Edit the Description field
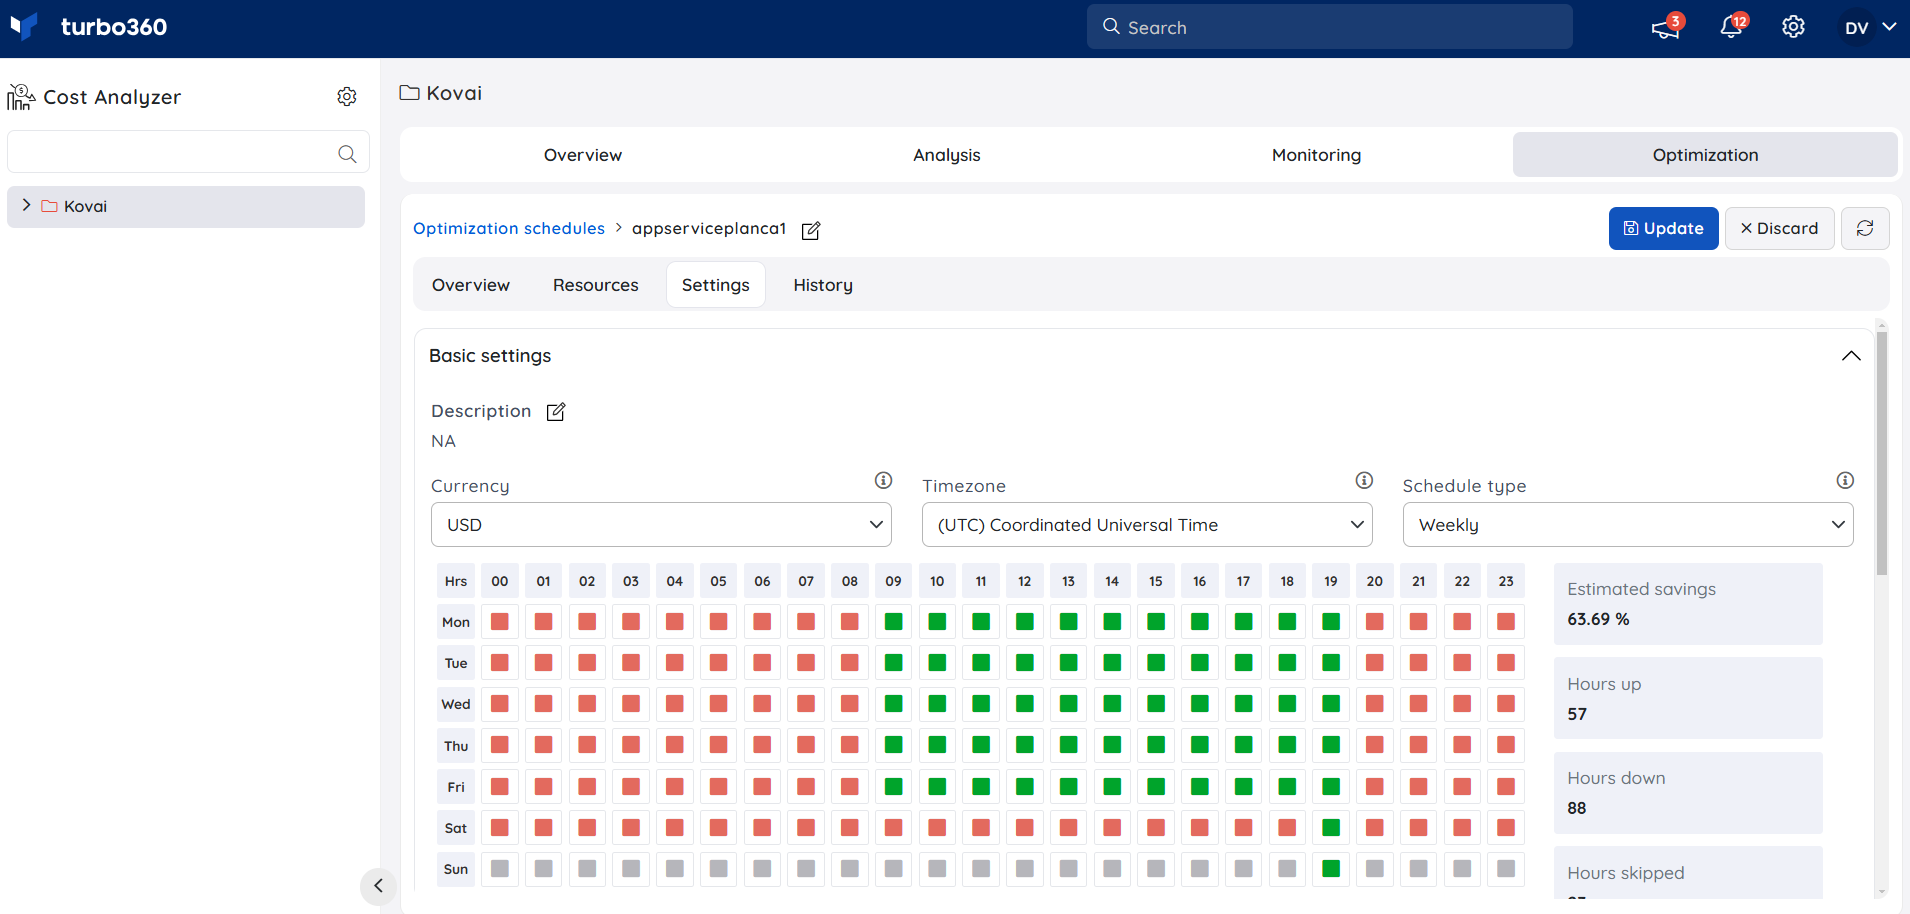1910x914 pixels. 556,412
